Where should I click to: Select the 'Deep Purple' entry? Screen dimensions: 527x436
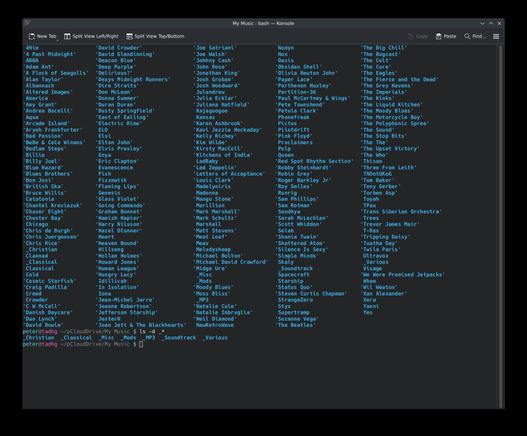tap(116, 67)
